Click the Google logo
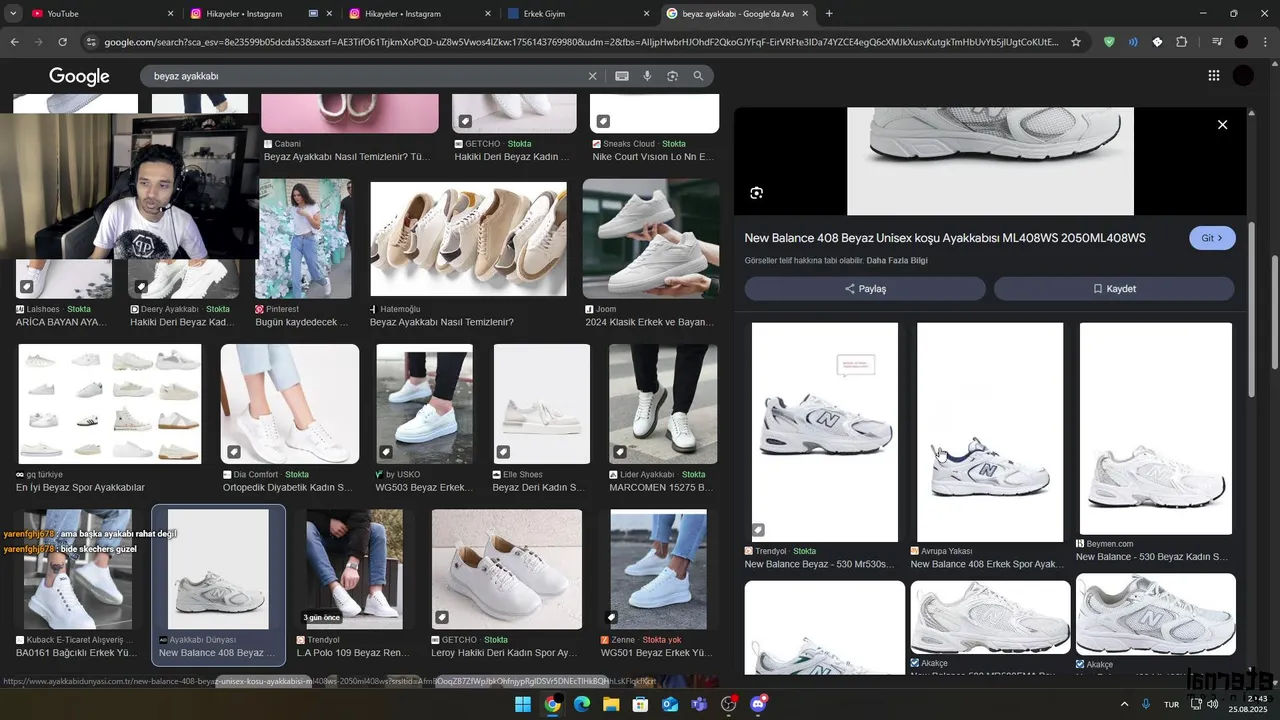Viewport: 1280px width, 720px height. click(x=79, y=77)
